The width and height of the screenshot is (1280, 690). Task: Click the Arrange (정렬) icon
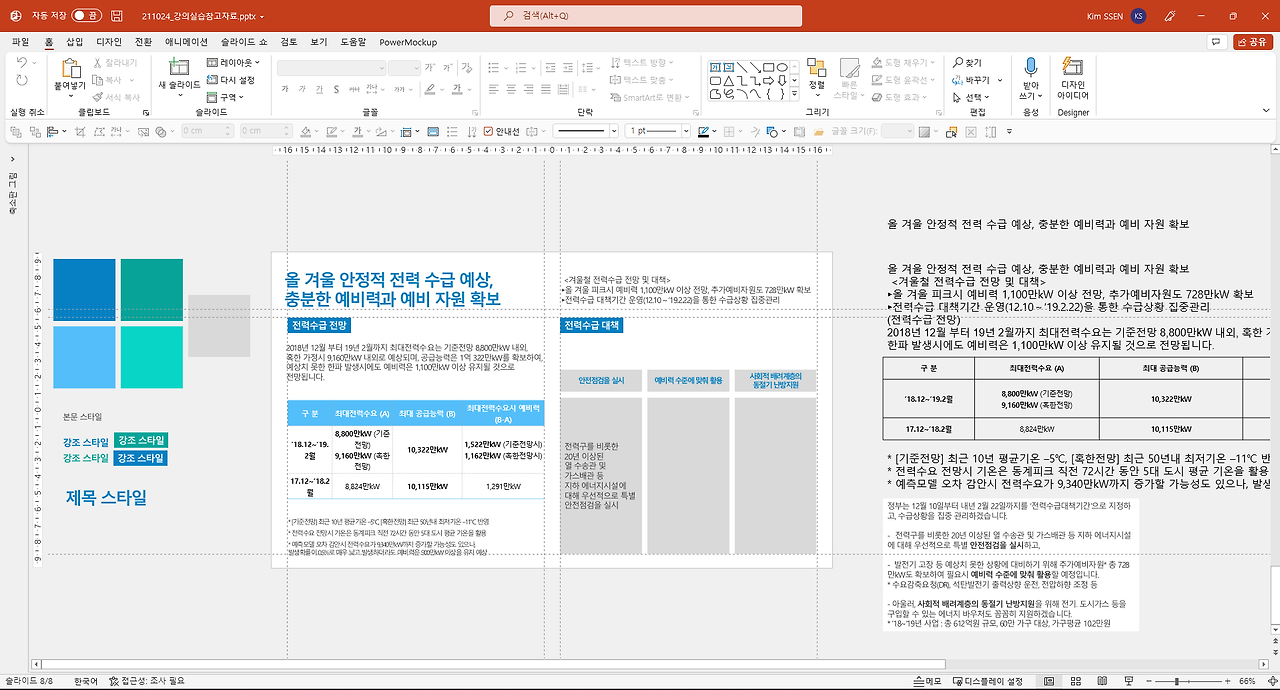pyautogui.click(x=817, y=68)
